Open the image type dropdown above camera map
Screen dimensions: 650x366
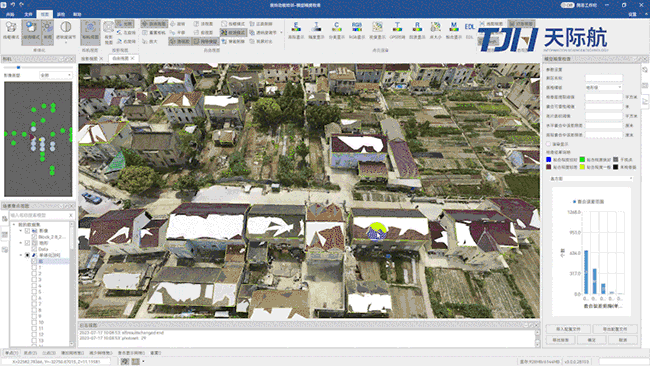(56, 75)
